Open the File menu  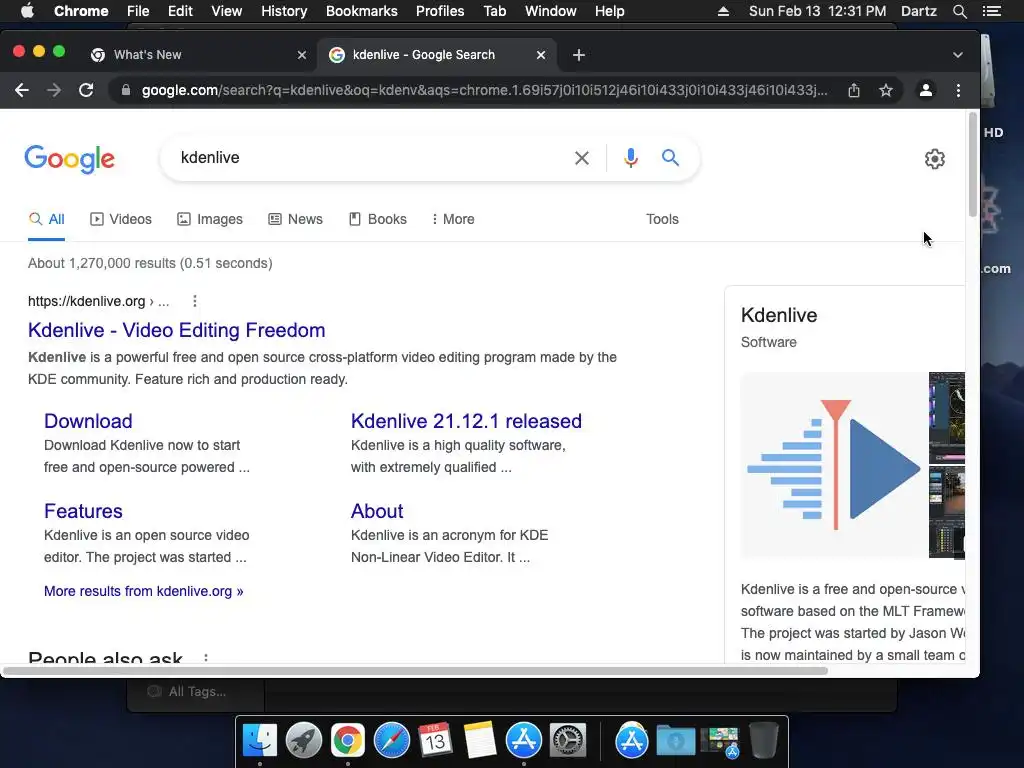pos(138,11)
